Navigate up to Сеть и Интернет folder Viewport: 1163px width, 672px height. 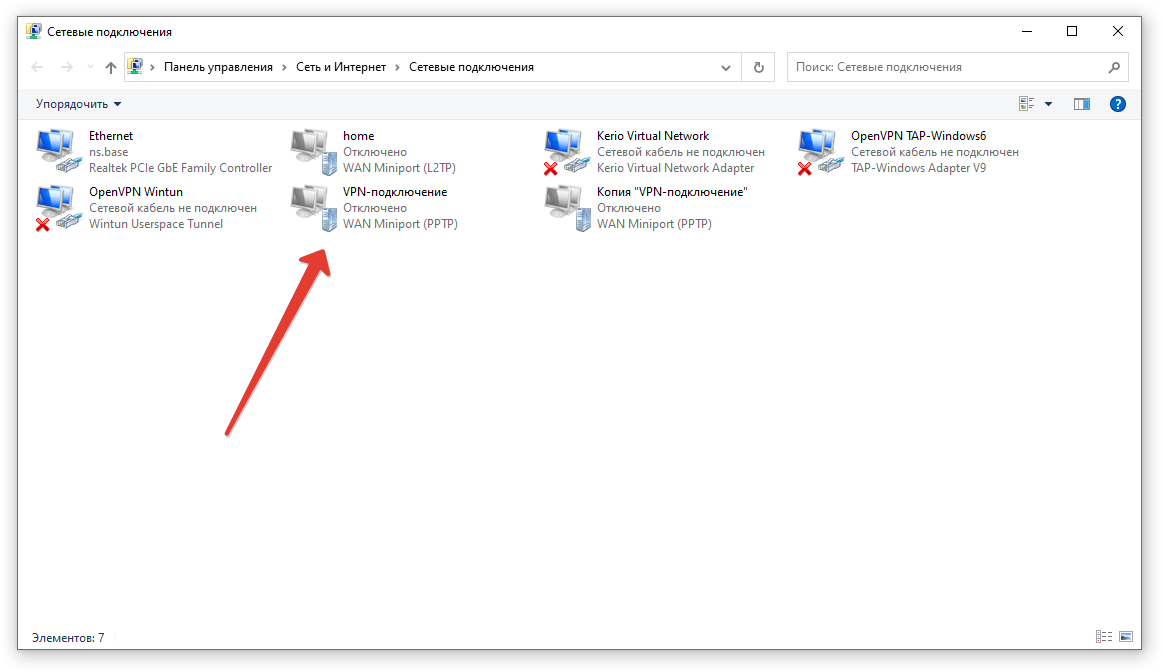pos(110,67)
